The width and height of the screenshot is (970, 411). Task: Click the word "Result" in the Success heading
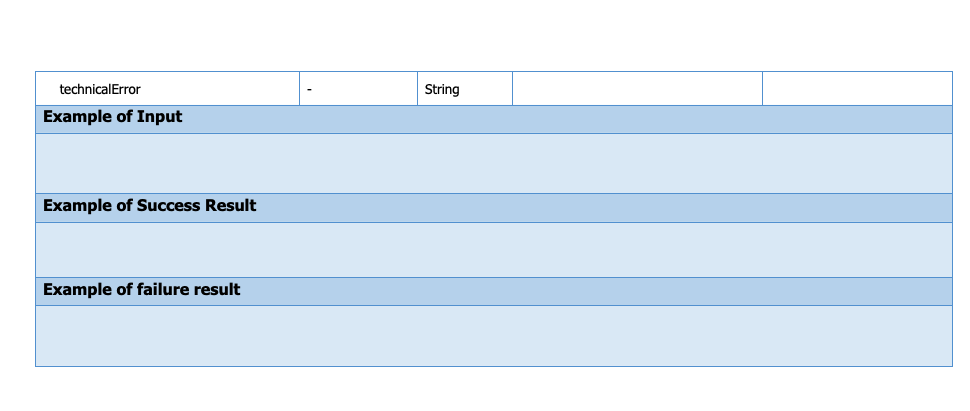[x=231, y=206]
